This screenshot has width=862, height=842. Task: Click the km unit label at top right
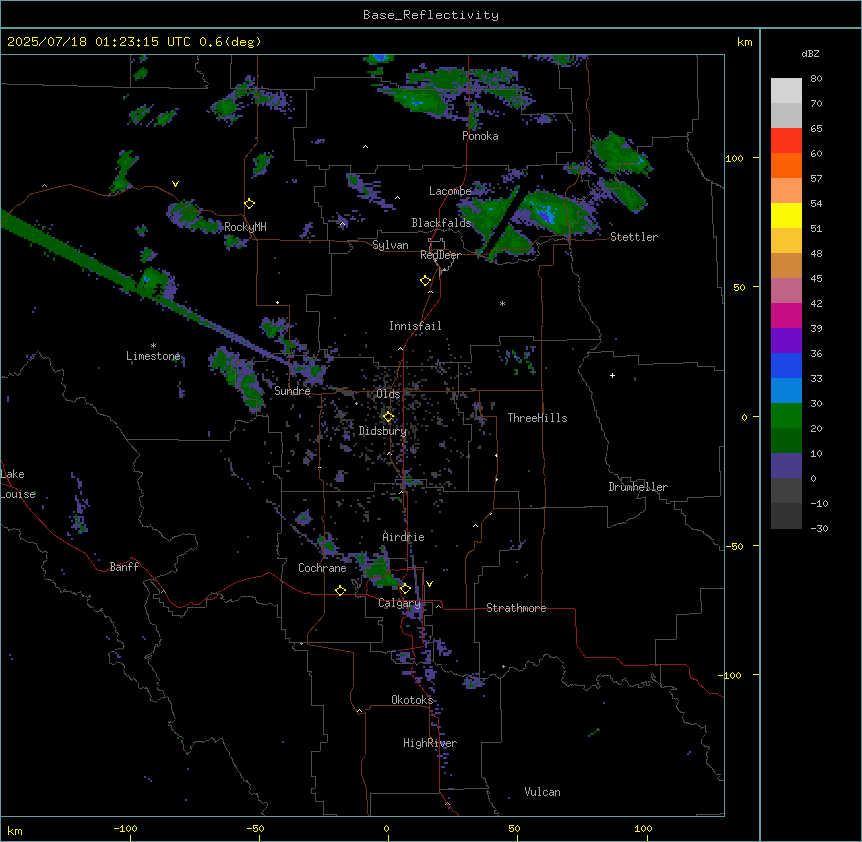point(744,42)
